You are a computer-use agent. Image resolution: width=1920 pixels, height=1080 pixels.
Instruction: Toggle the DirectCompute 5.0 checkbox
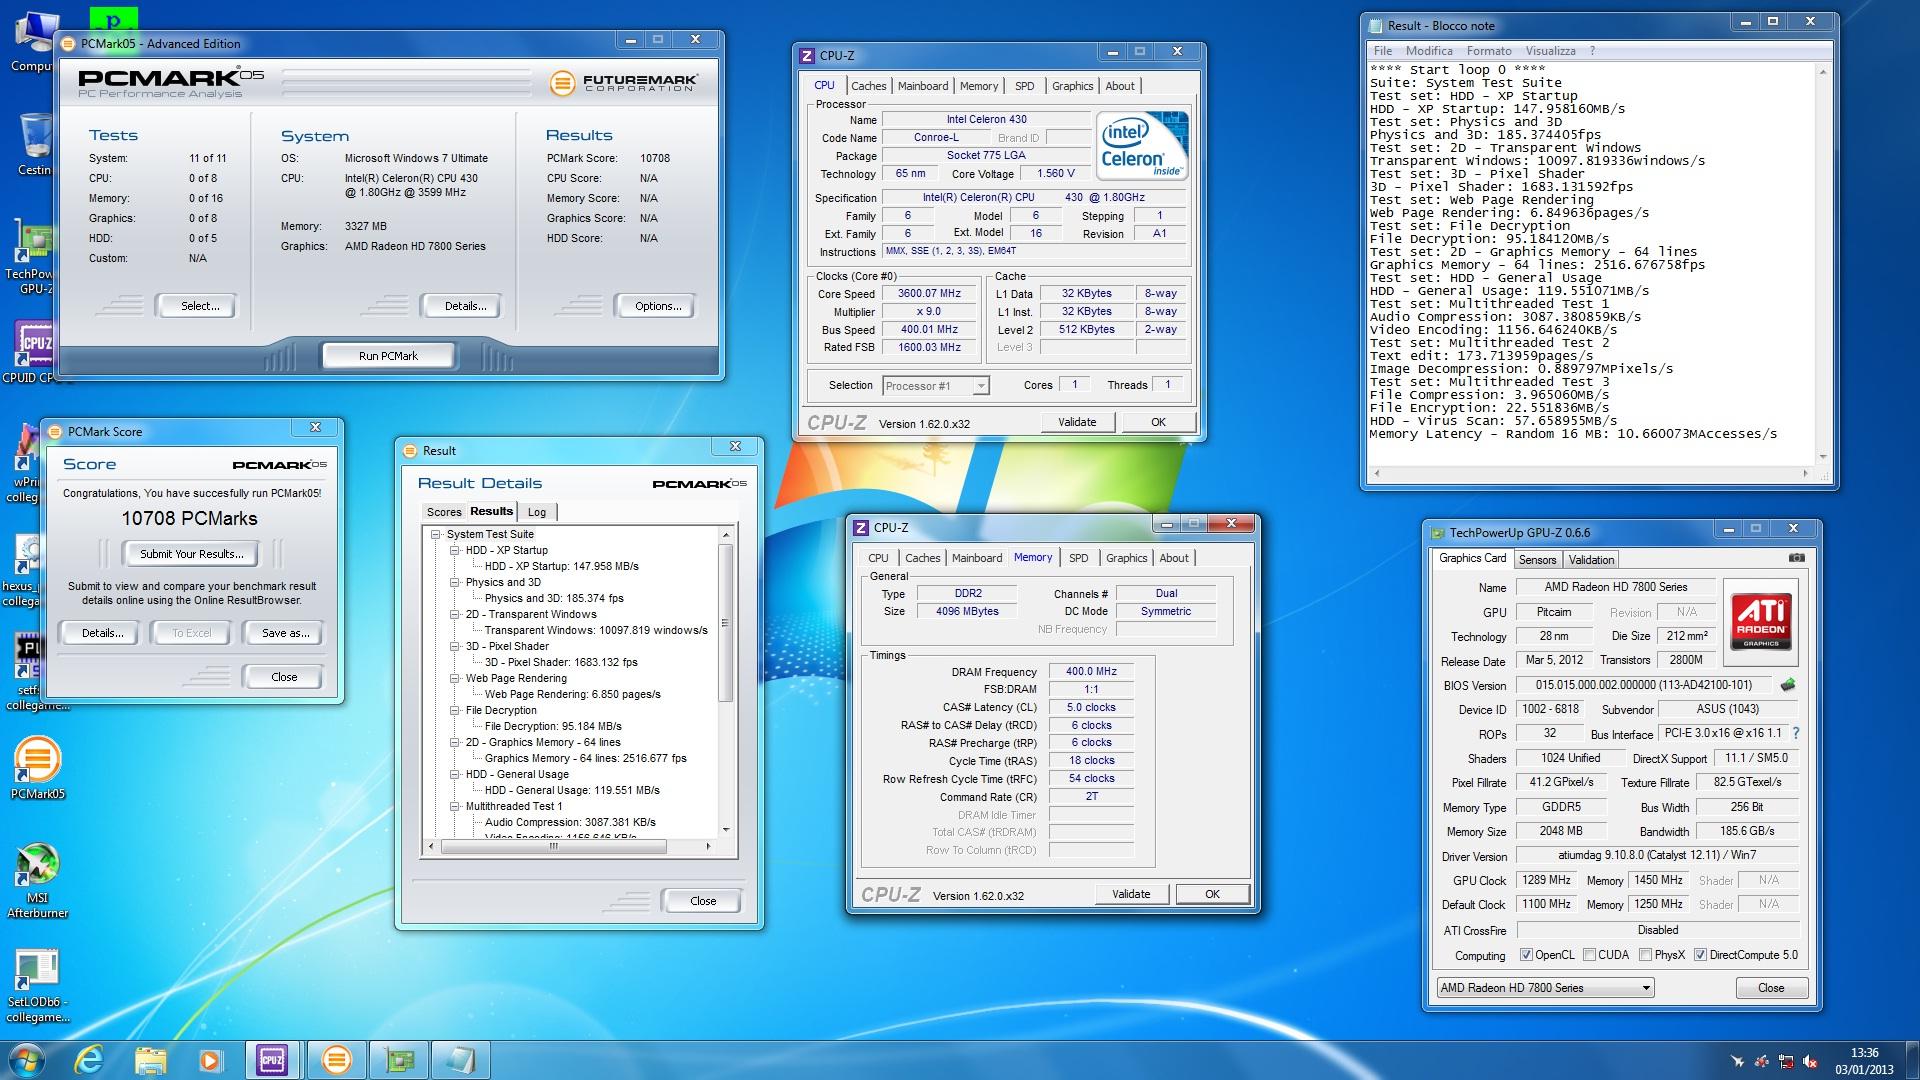point(1701,955)
